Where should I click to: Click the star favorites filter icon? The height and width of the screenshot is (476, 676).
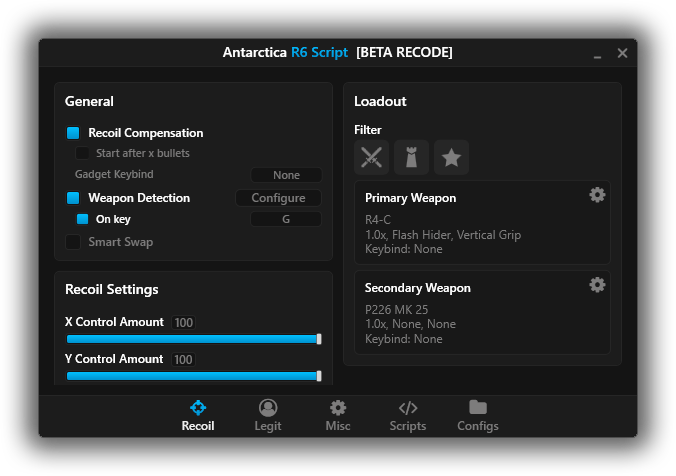pos(451,157)
